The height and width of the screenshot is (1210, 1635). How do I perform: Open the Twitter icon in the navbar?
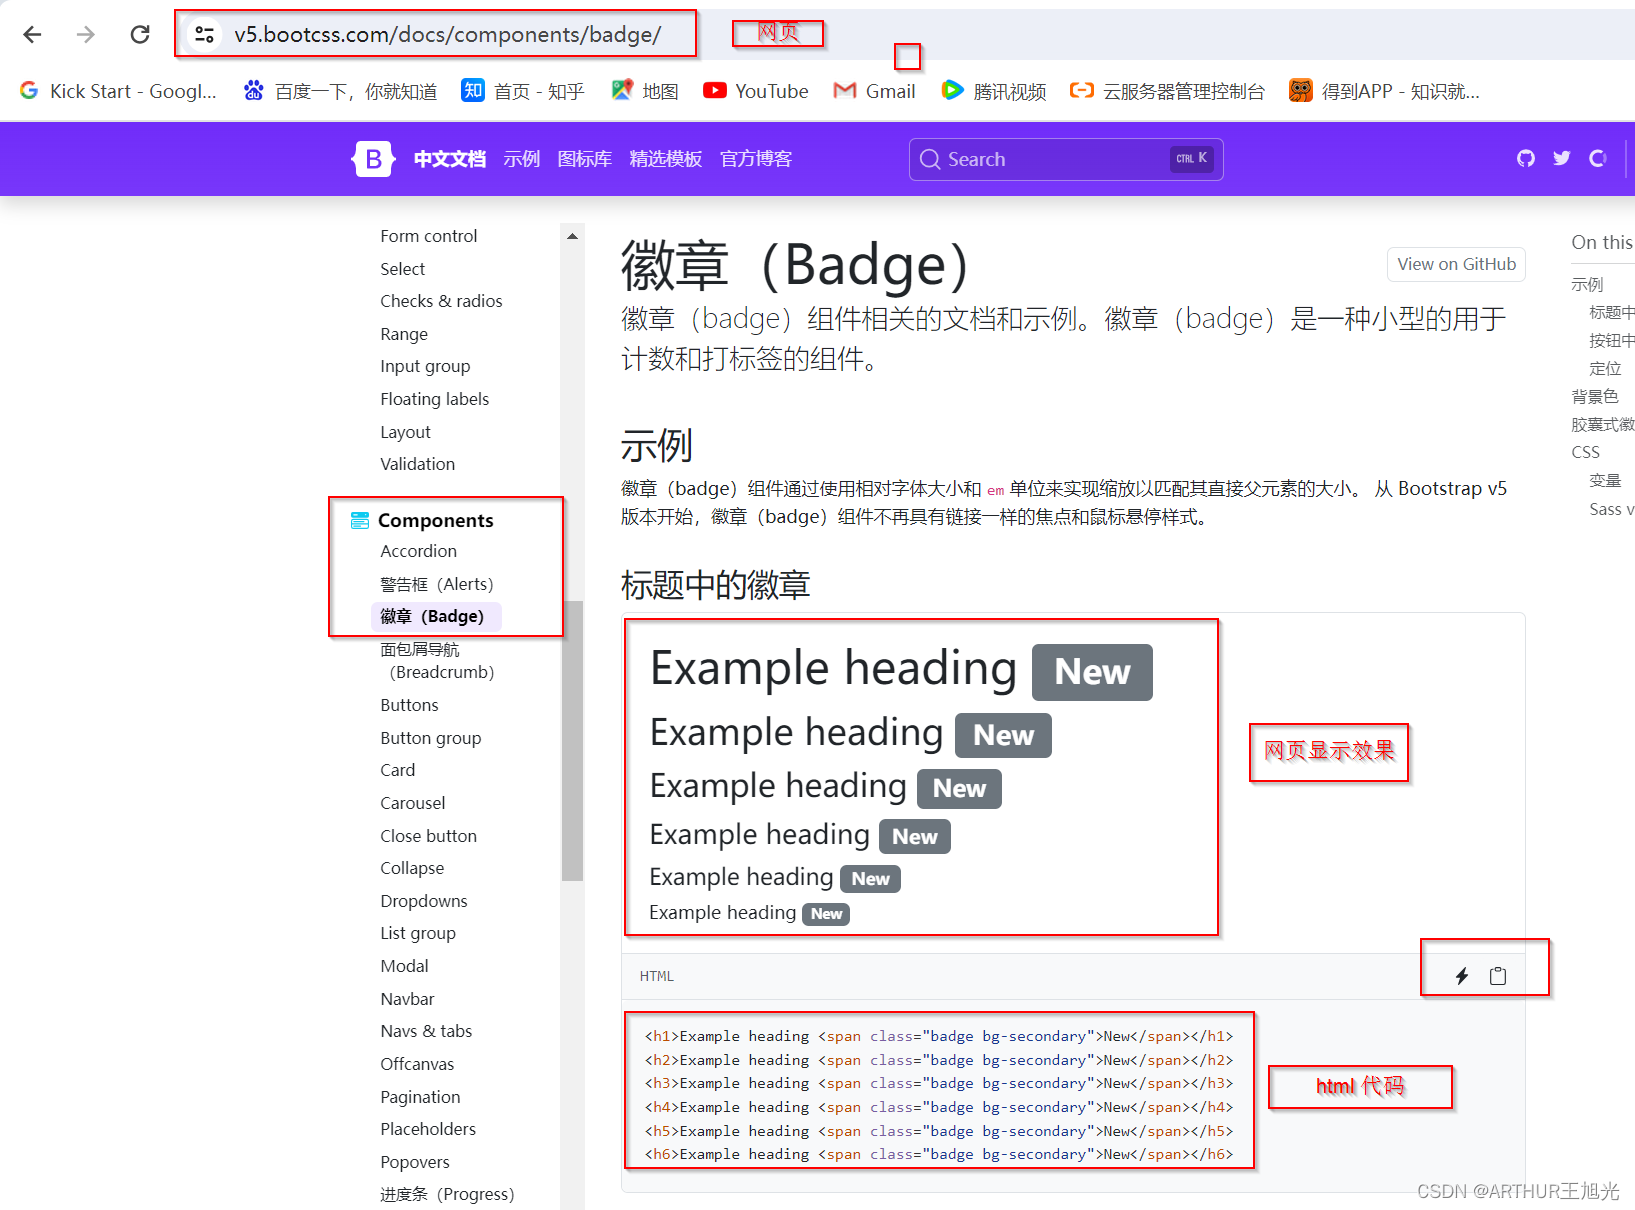click(x=1561, y=158)
